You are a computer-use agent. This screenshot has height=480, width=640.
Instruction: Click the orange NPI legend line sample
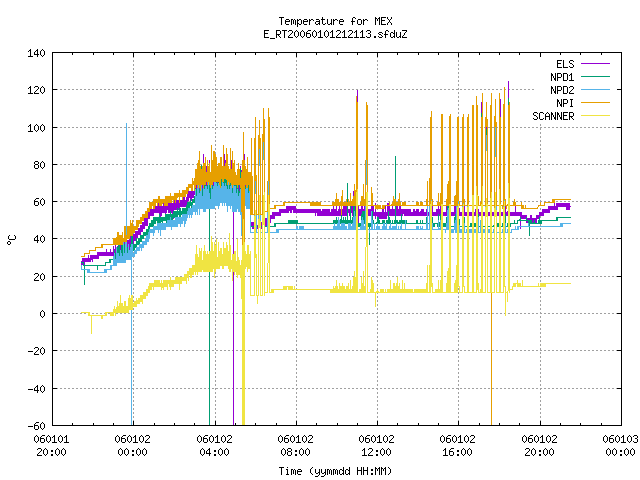click(595, 102)
